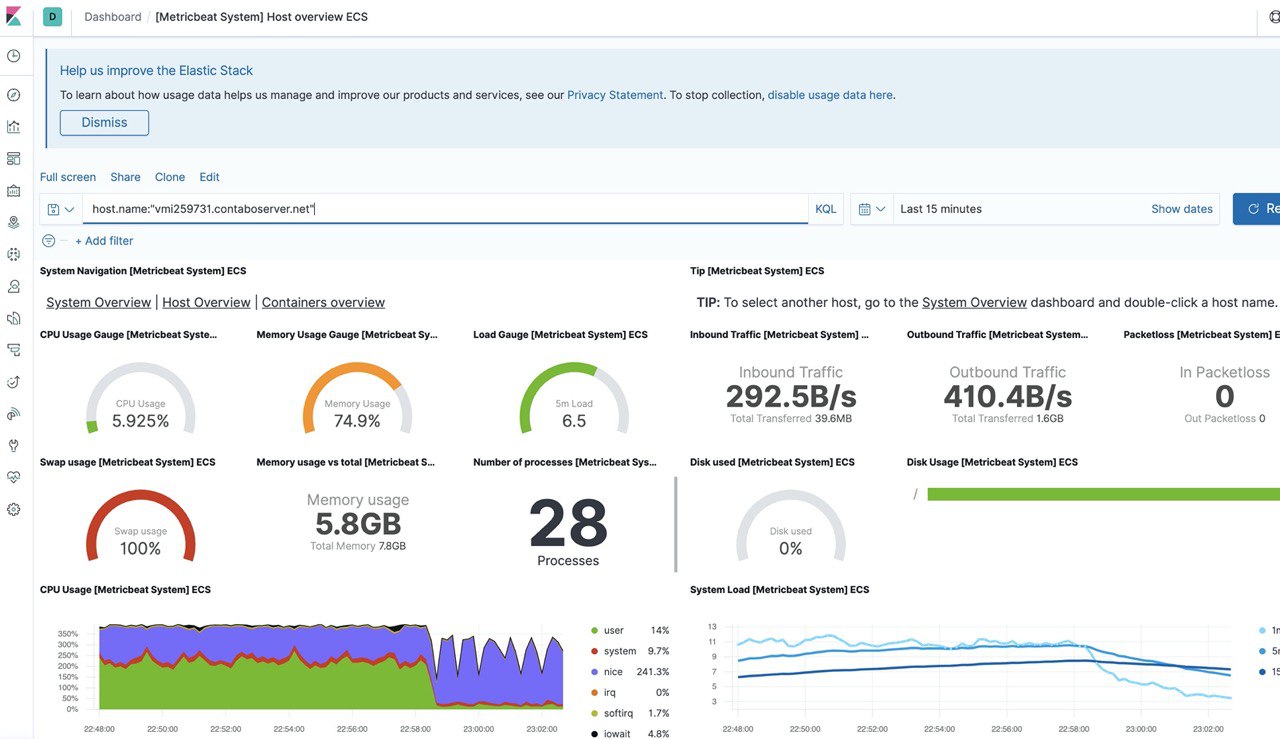Switch the dashboard to Full screen
Viewport: 1280px width, 739px height.
[x=68, y=177]
